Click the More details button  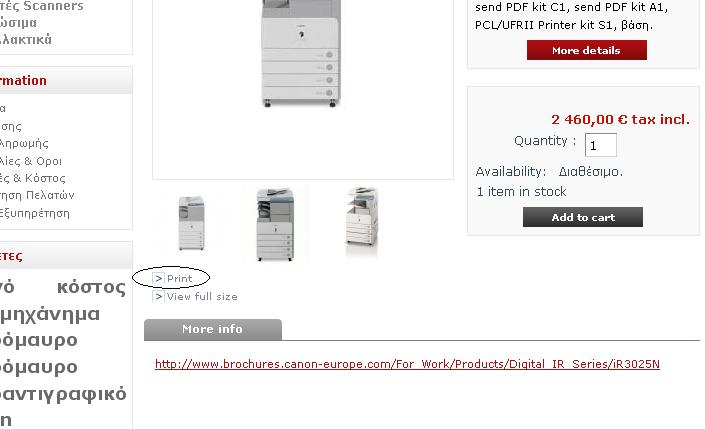point(587,50)
